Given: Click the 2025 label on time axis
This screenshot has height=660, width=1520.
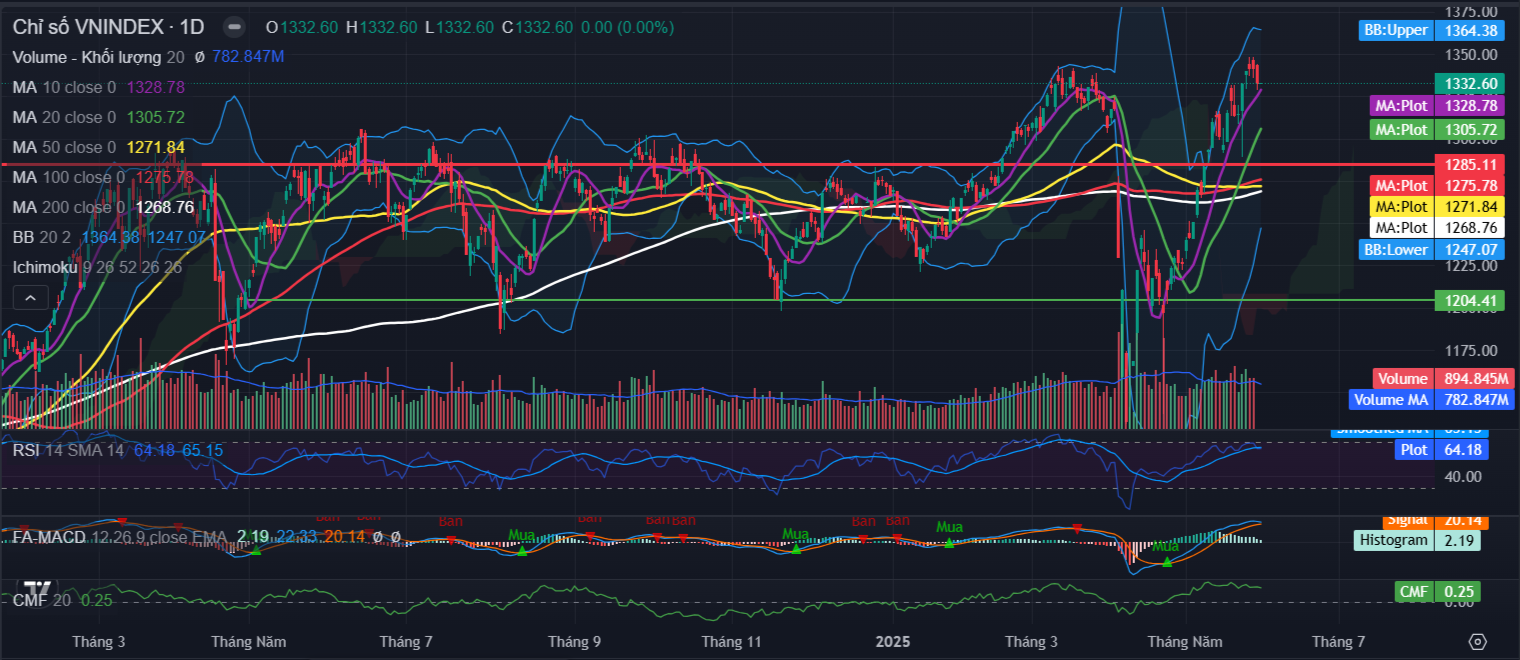Looking at the screenshot, I should coord(892,641).
